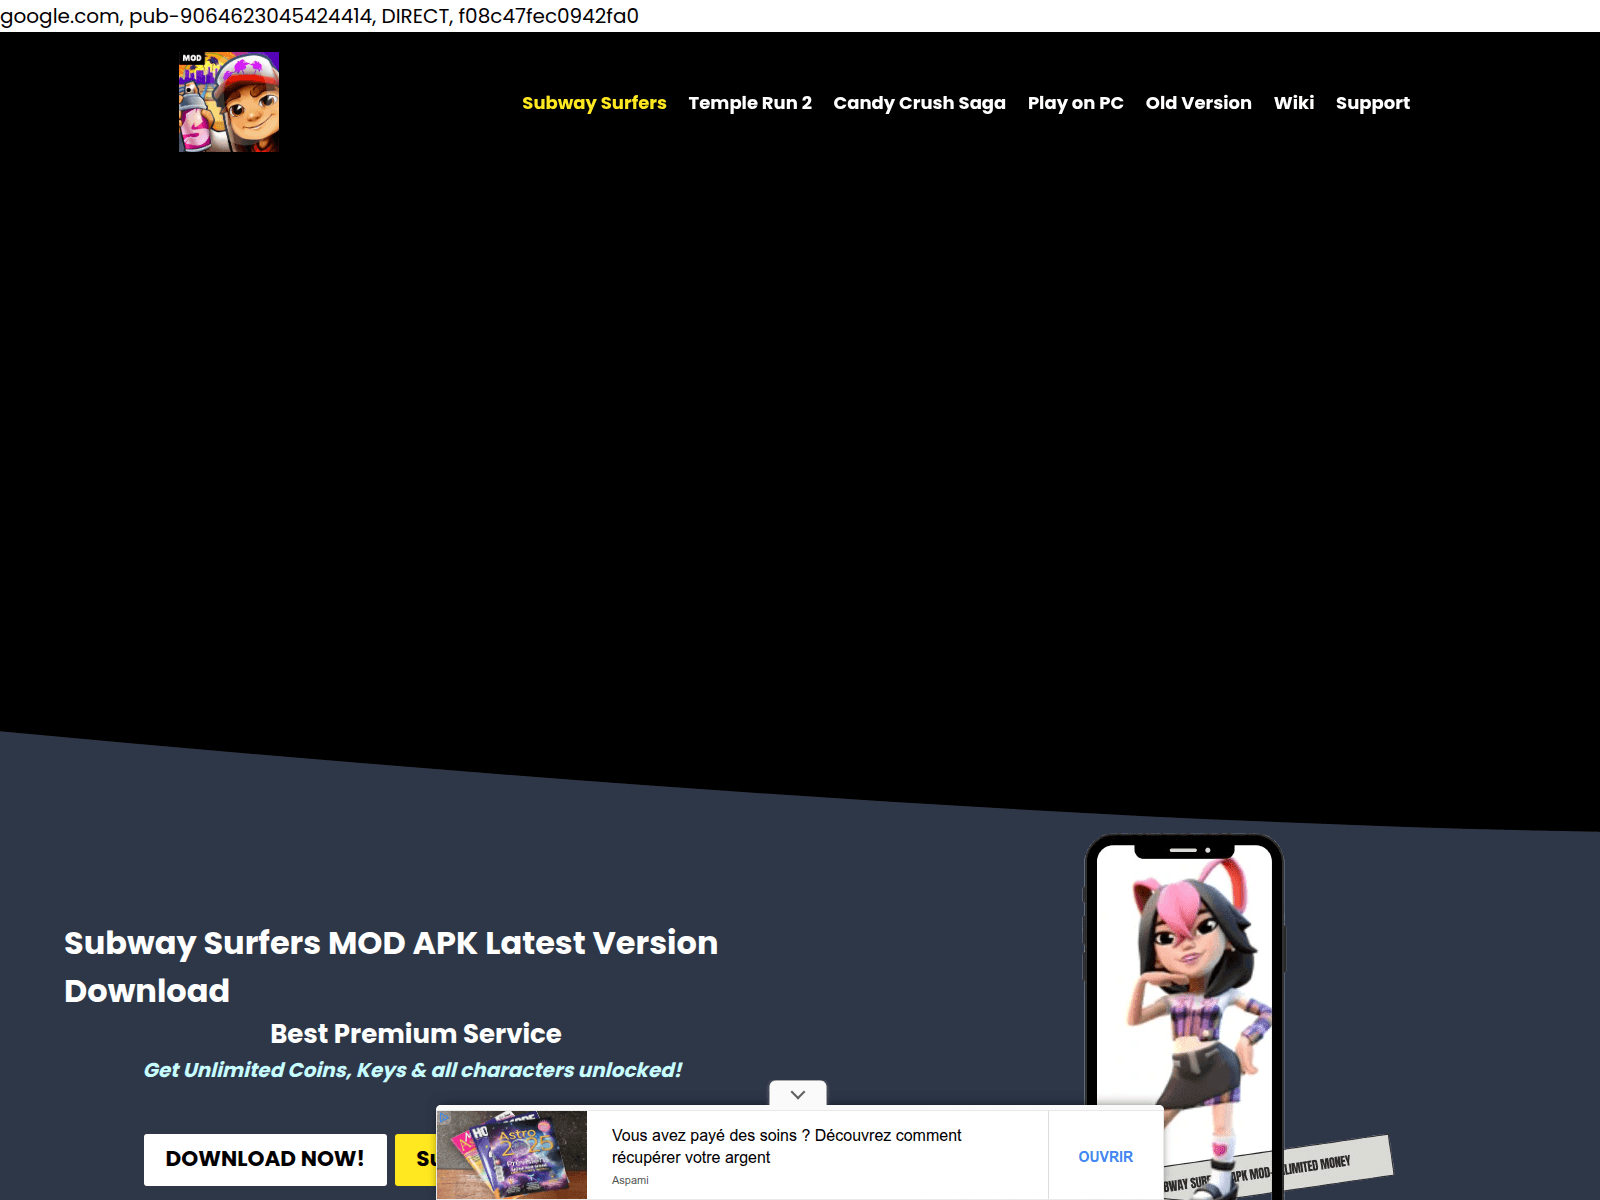Click the yellow button beside DOWNLOAD NOW!
Viewport: 1600px width, 1200px height.
(416, 1159)
